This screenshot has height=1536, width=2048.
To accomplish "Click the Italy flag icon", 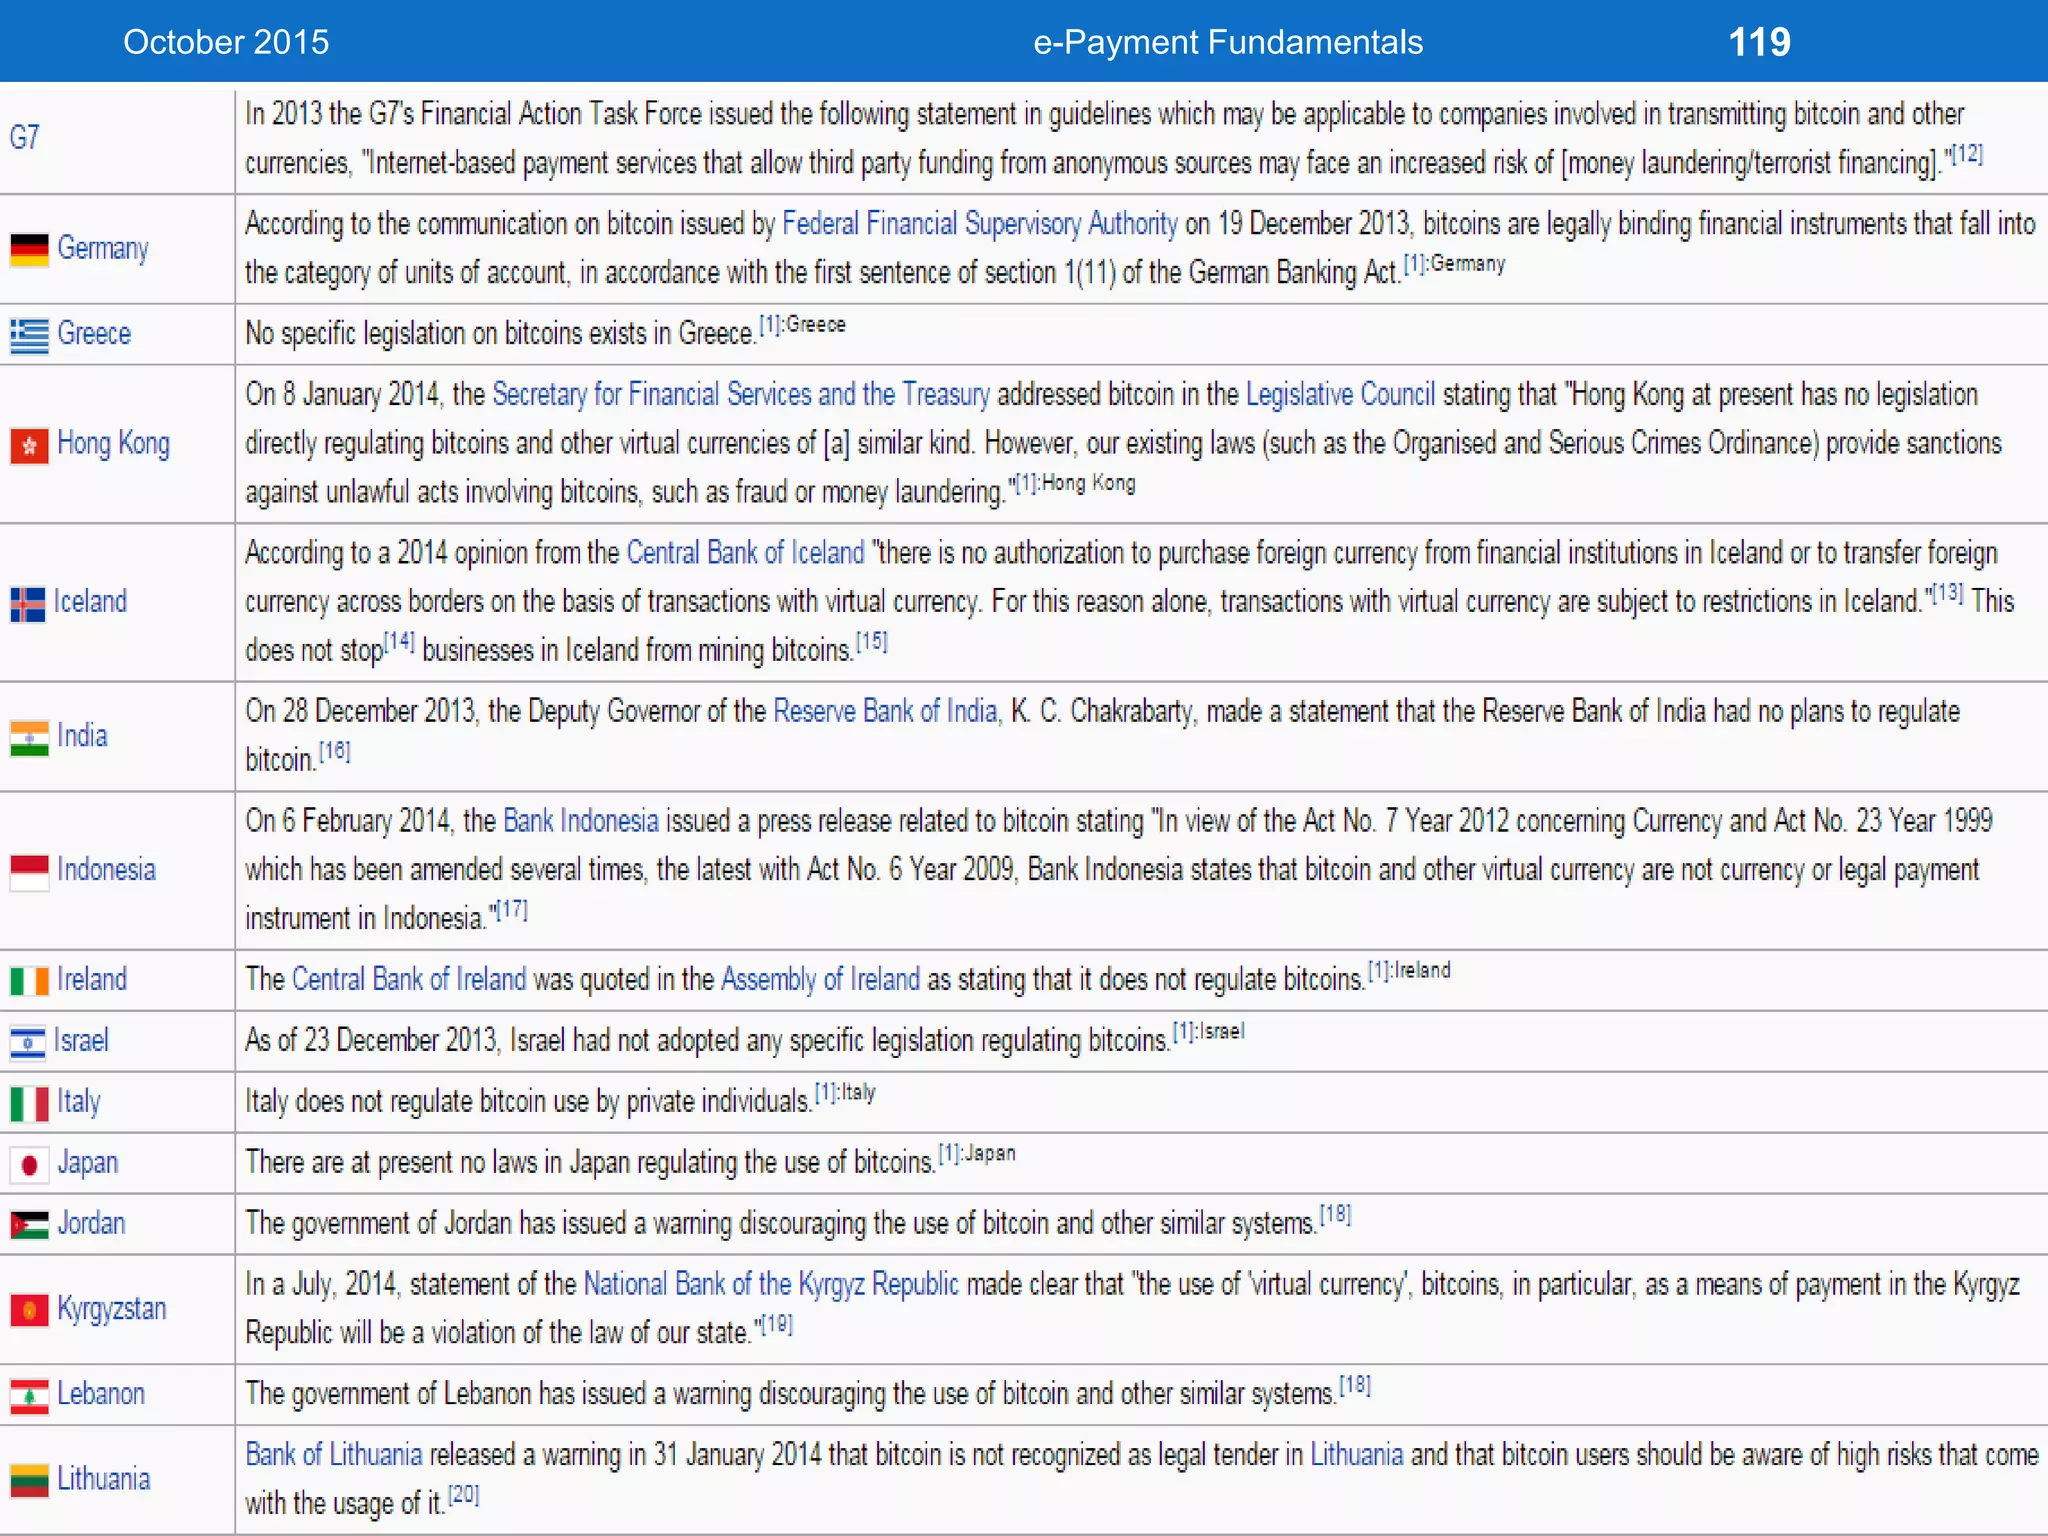I will pos(29,1104).
